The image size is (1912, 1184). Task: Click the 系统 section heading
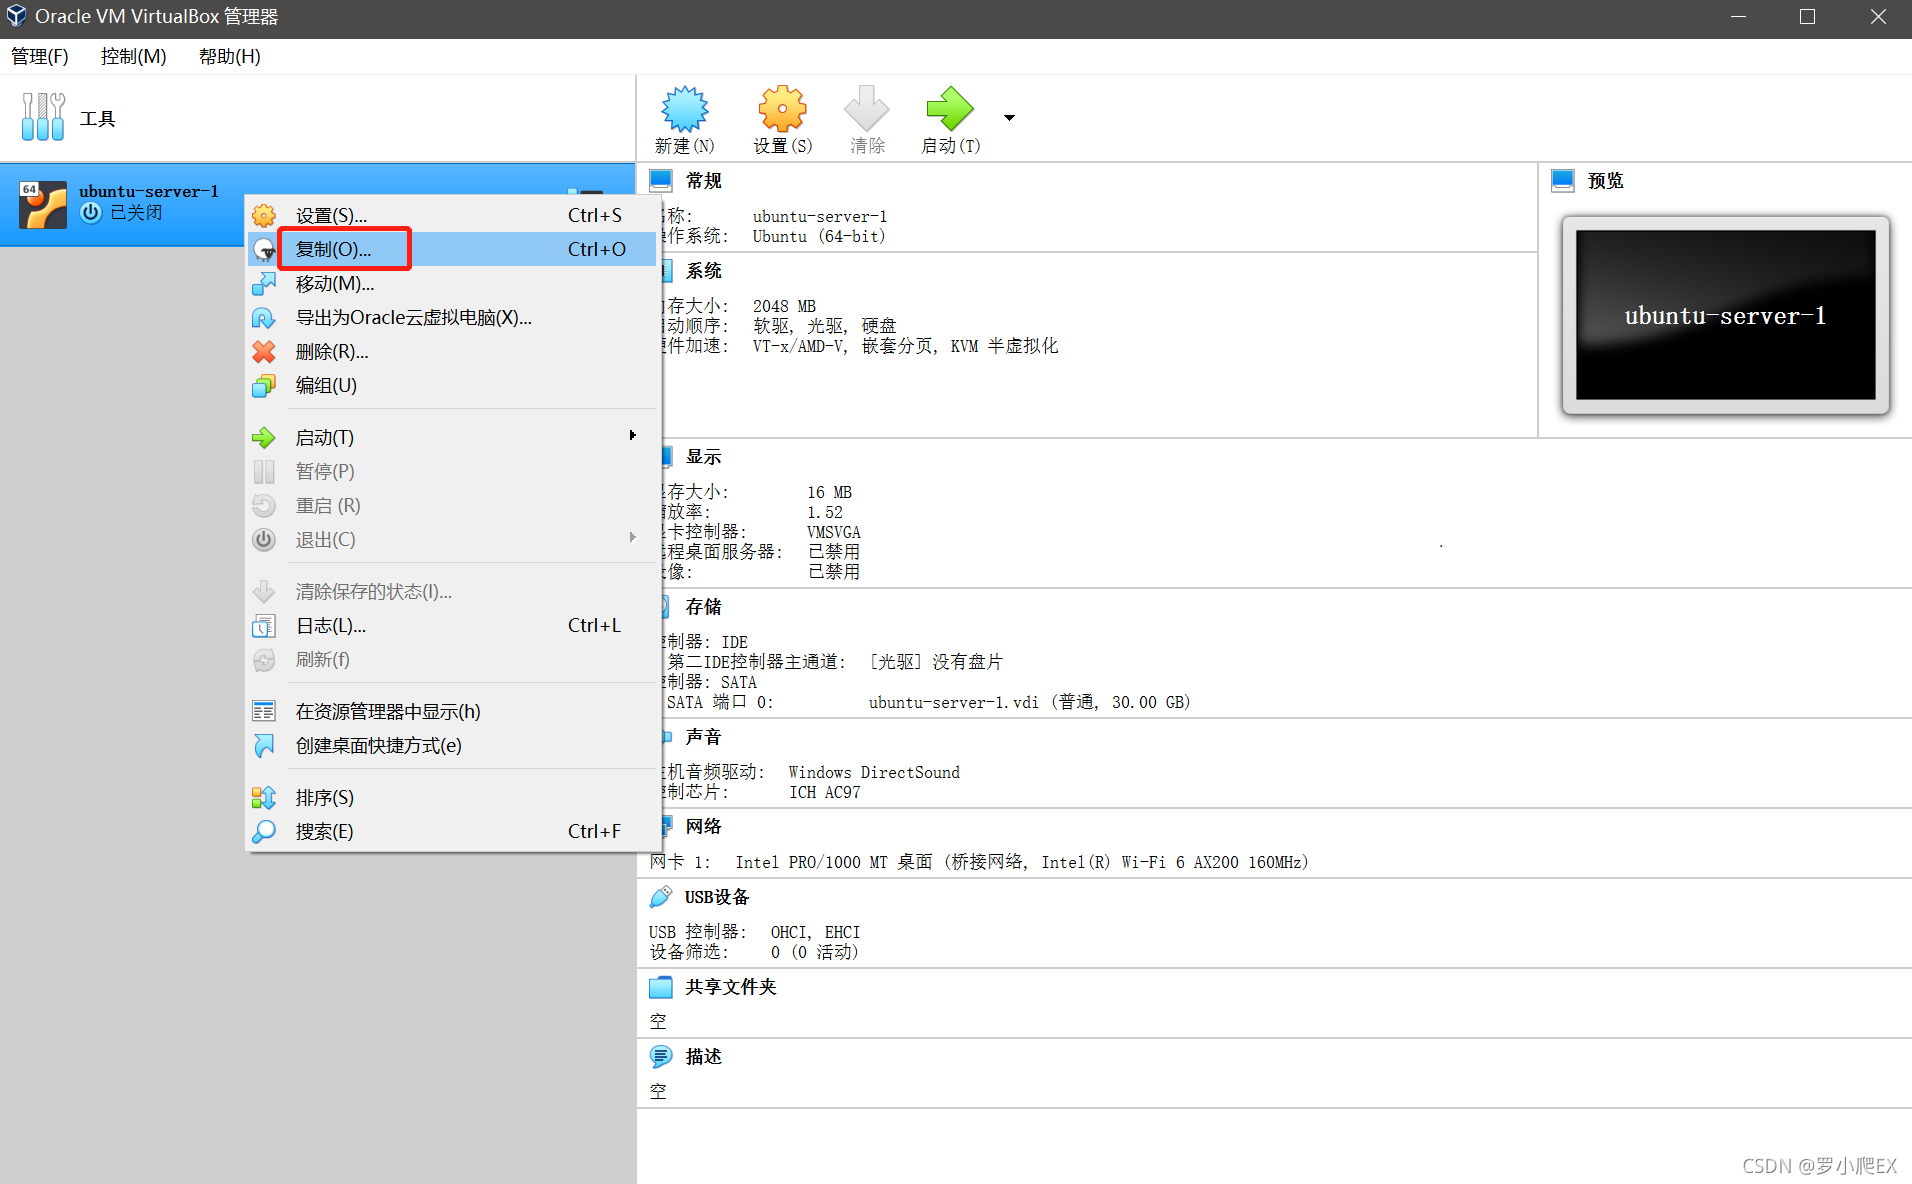[704, 271]
